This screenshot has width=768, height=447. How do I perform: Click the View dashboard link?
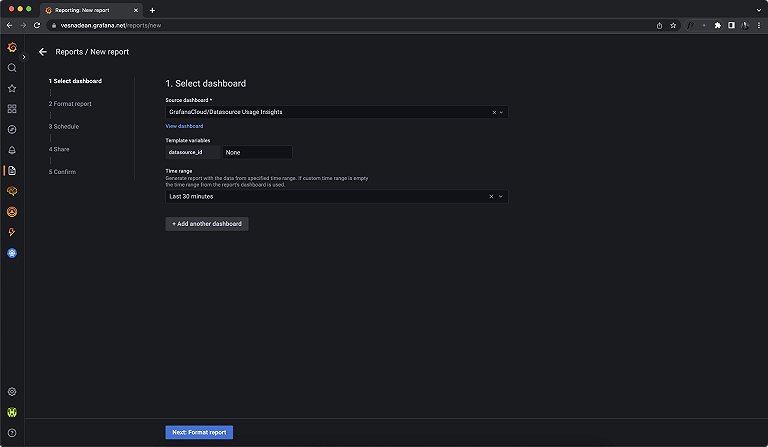tap(184, 126)
